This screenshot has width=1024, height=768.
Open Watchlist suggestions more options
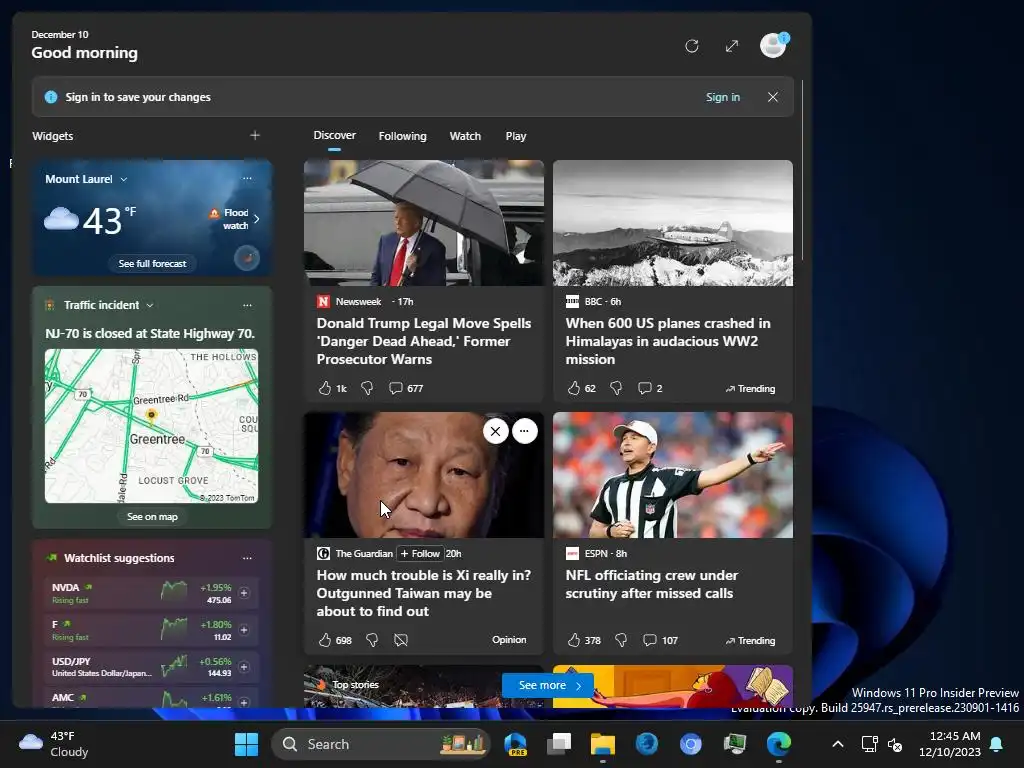coord(247,558)
